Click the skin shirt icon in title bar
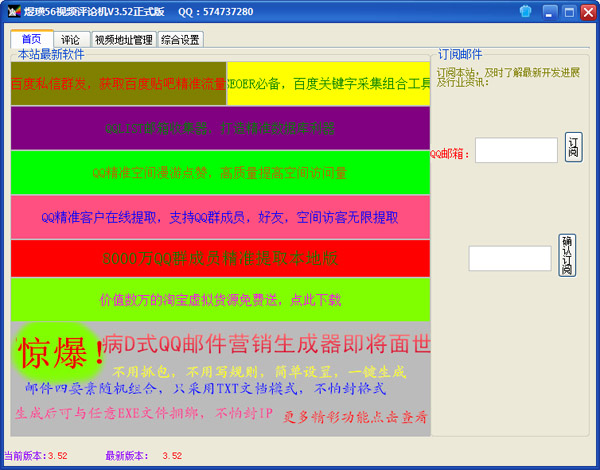600x470 pixels. (x=525, y=11)
